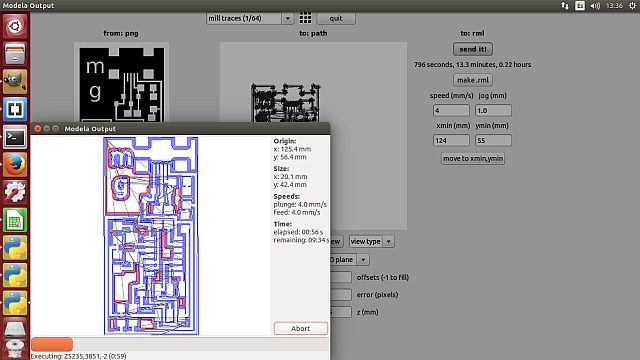Open the network indicator in top panel
This screenshot has height=360, width=640.
pyautogui.click(x=565, y=6)
